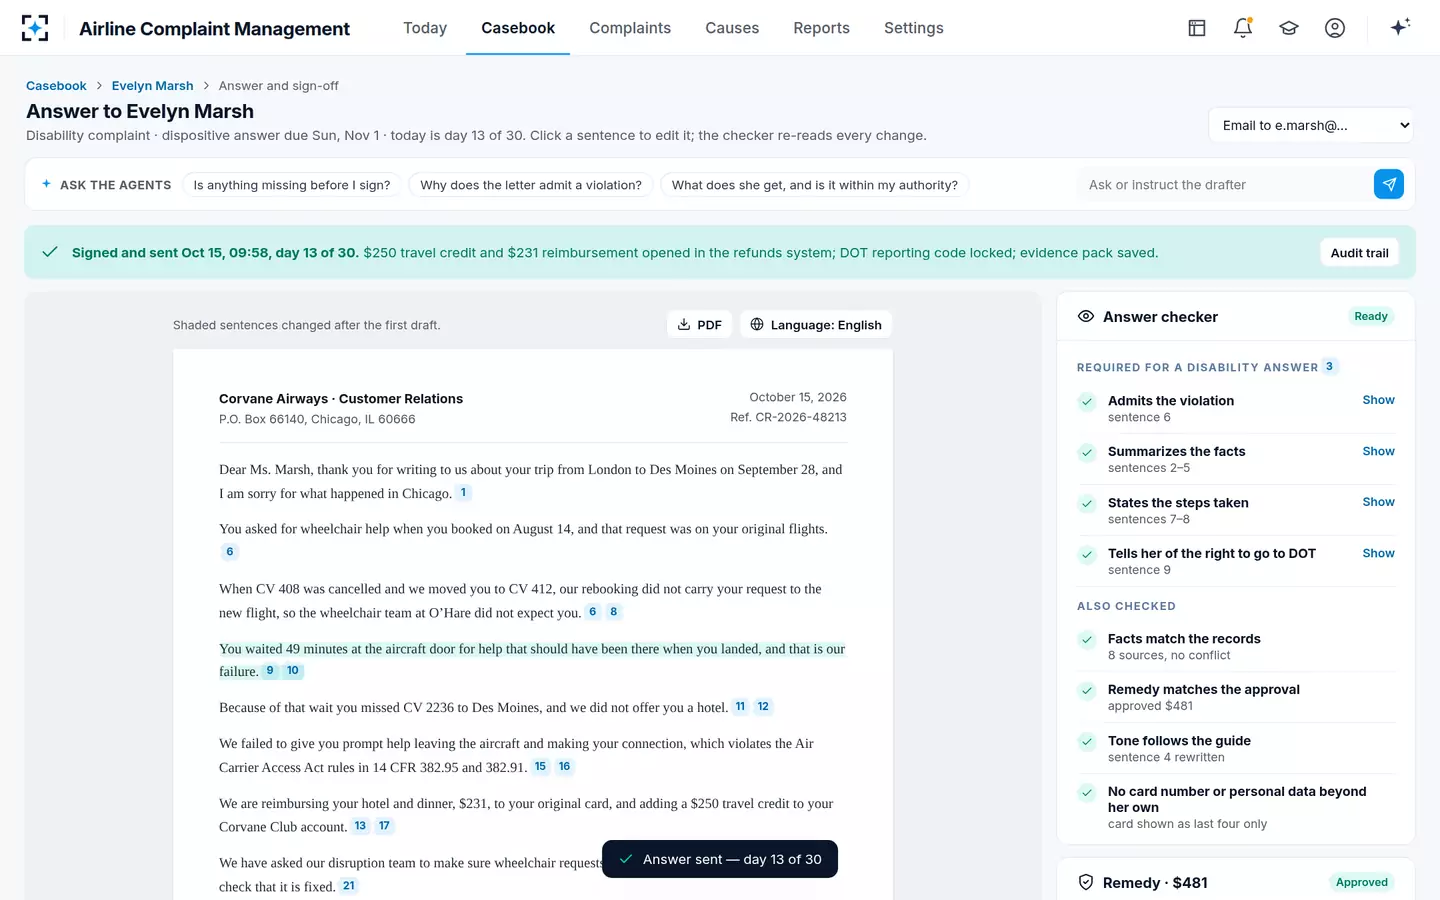Open source citation chip 10
Viewport: 1440px width, 900px height.
tap(293, 671)
